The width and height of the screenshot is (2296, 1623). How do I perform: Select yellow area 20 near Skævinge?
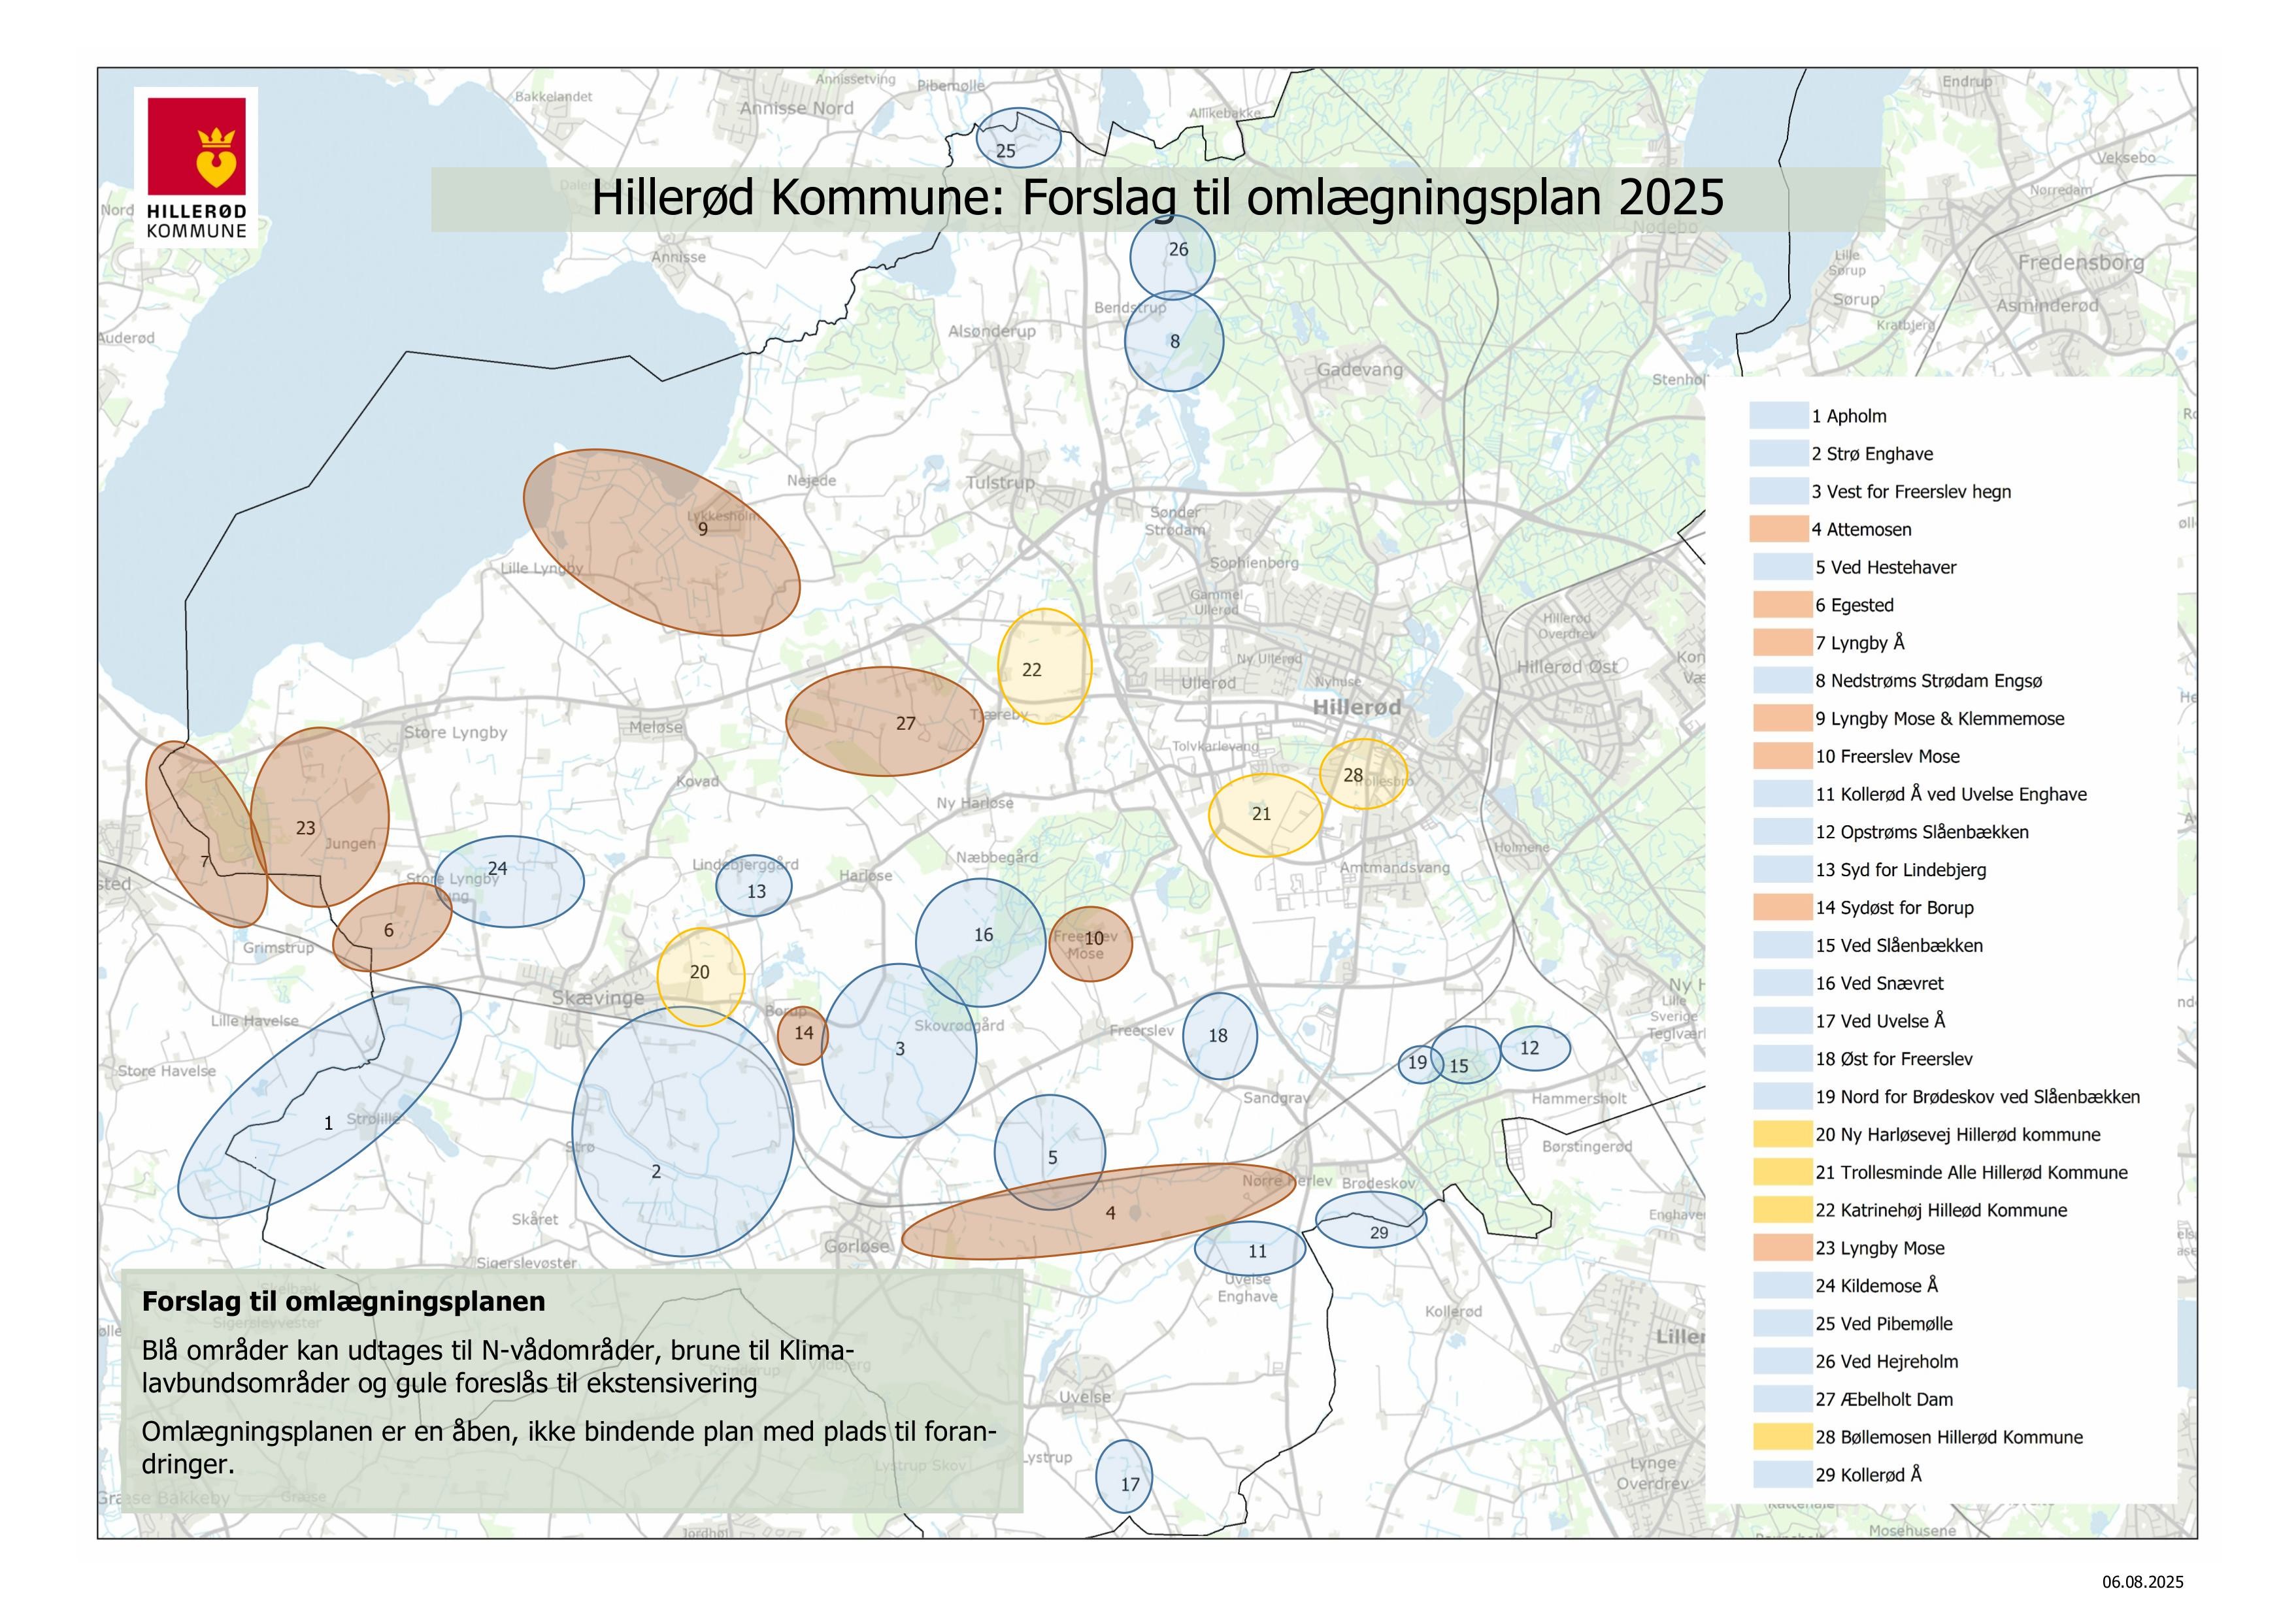coord(701,977)
